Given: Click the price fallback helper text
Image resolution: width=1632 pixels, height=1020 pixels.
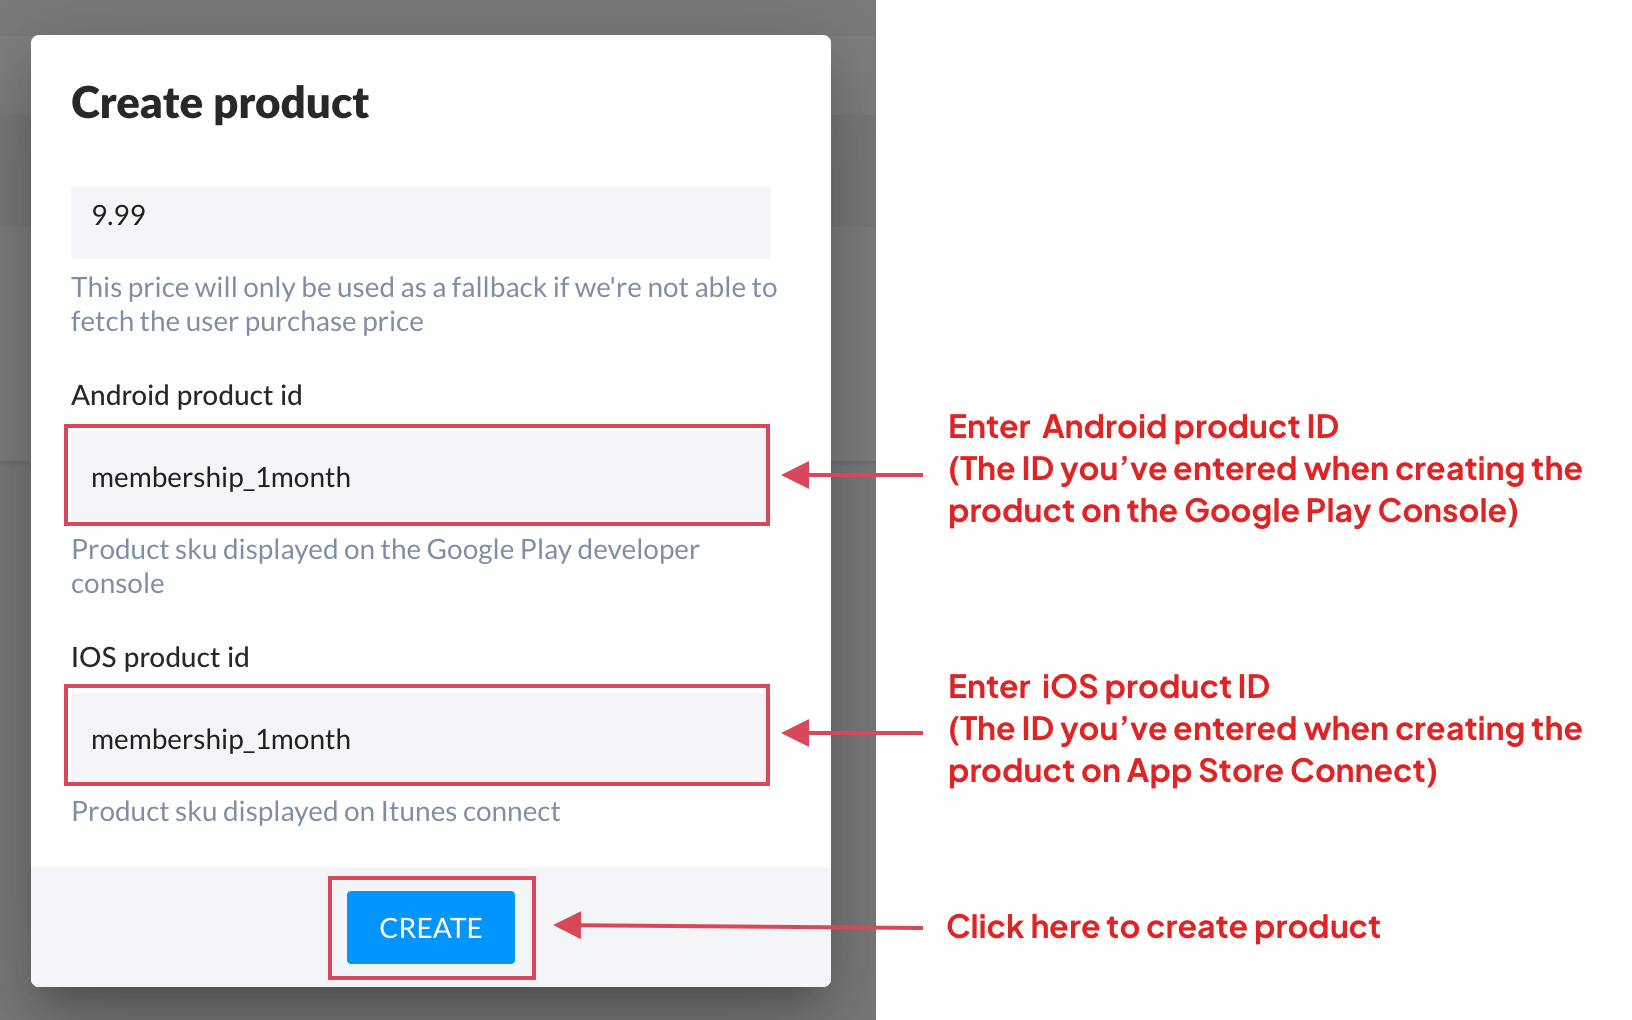Looking at the screenshot, I should pyautogui.click(x=423, y=304).
